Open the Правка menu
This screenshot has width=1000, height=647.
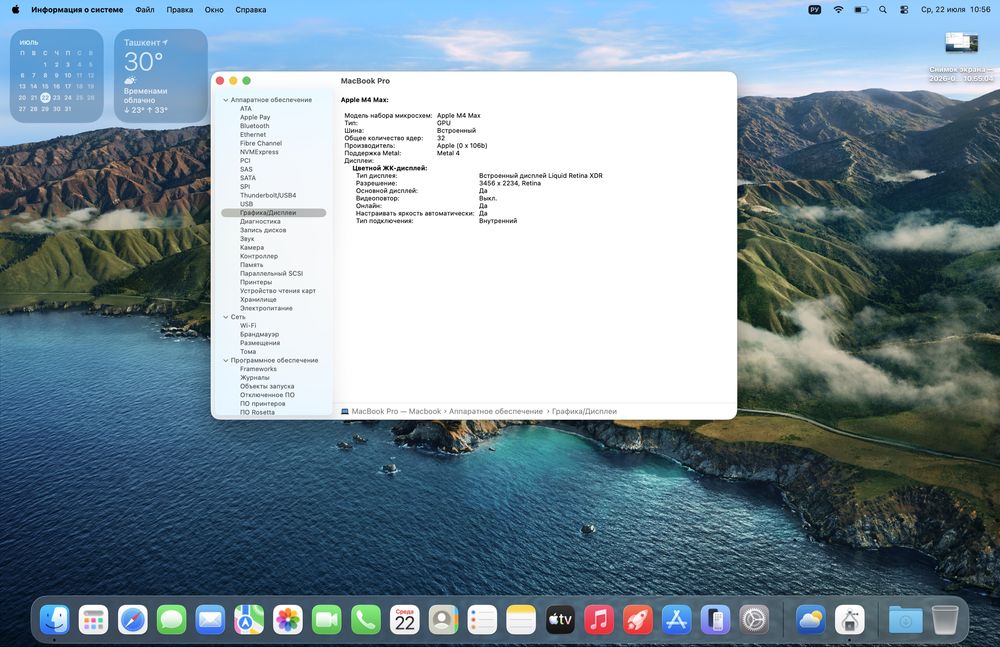(180, 10)
